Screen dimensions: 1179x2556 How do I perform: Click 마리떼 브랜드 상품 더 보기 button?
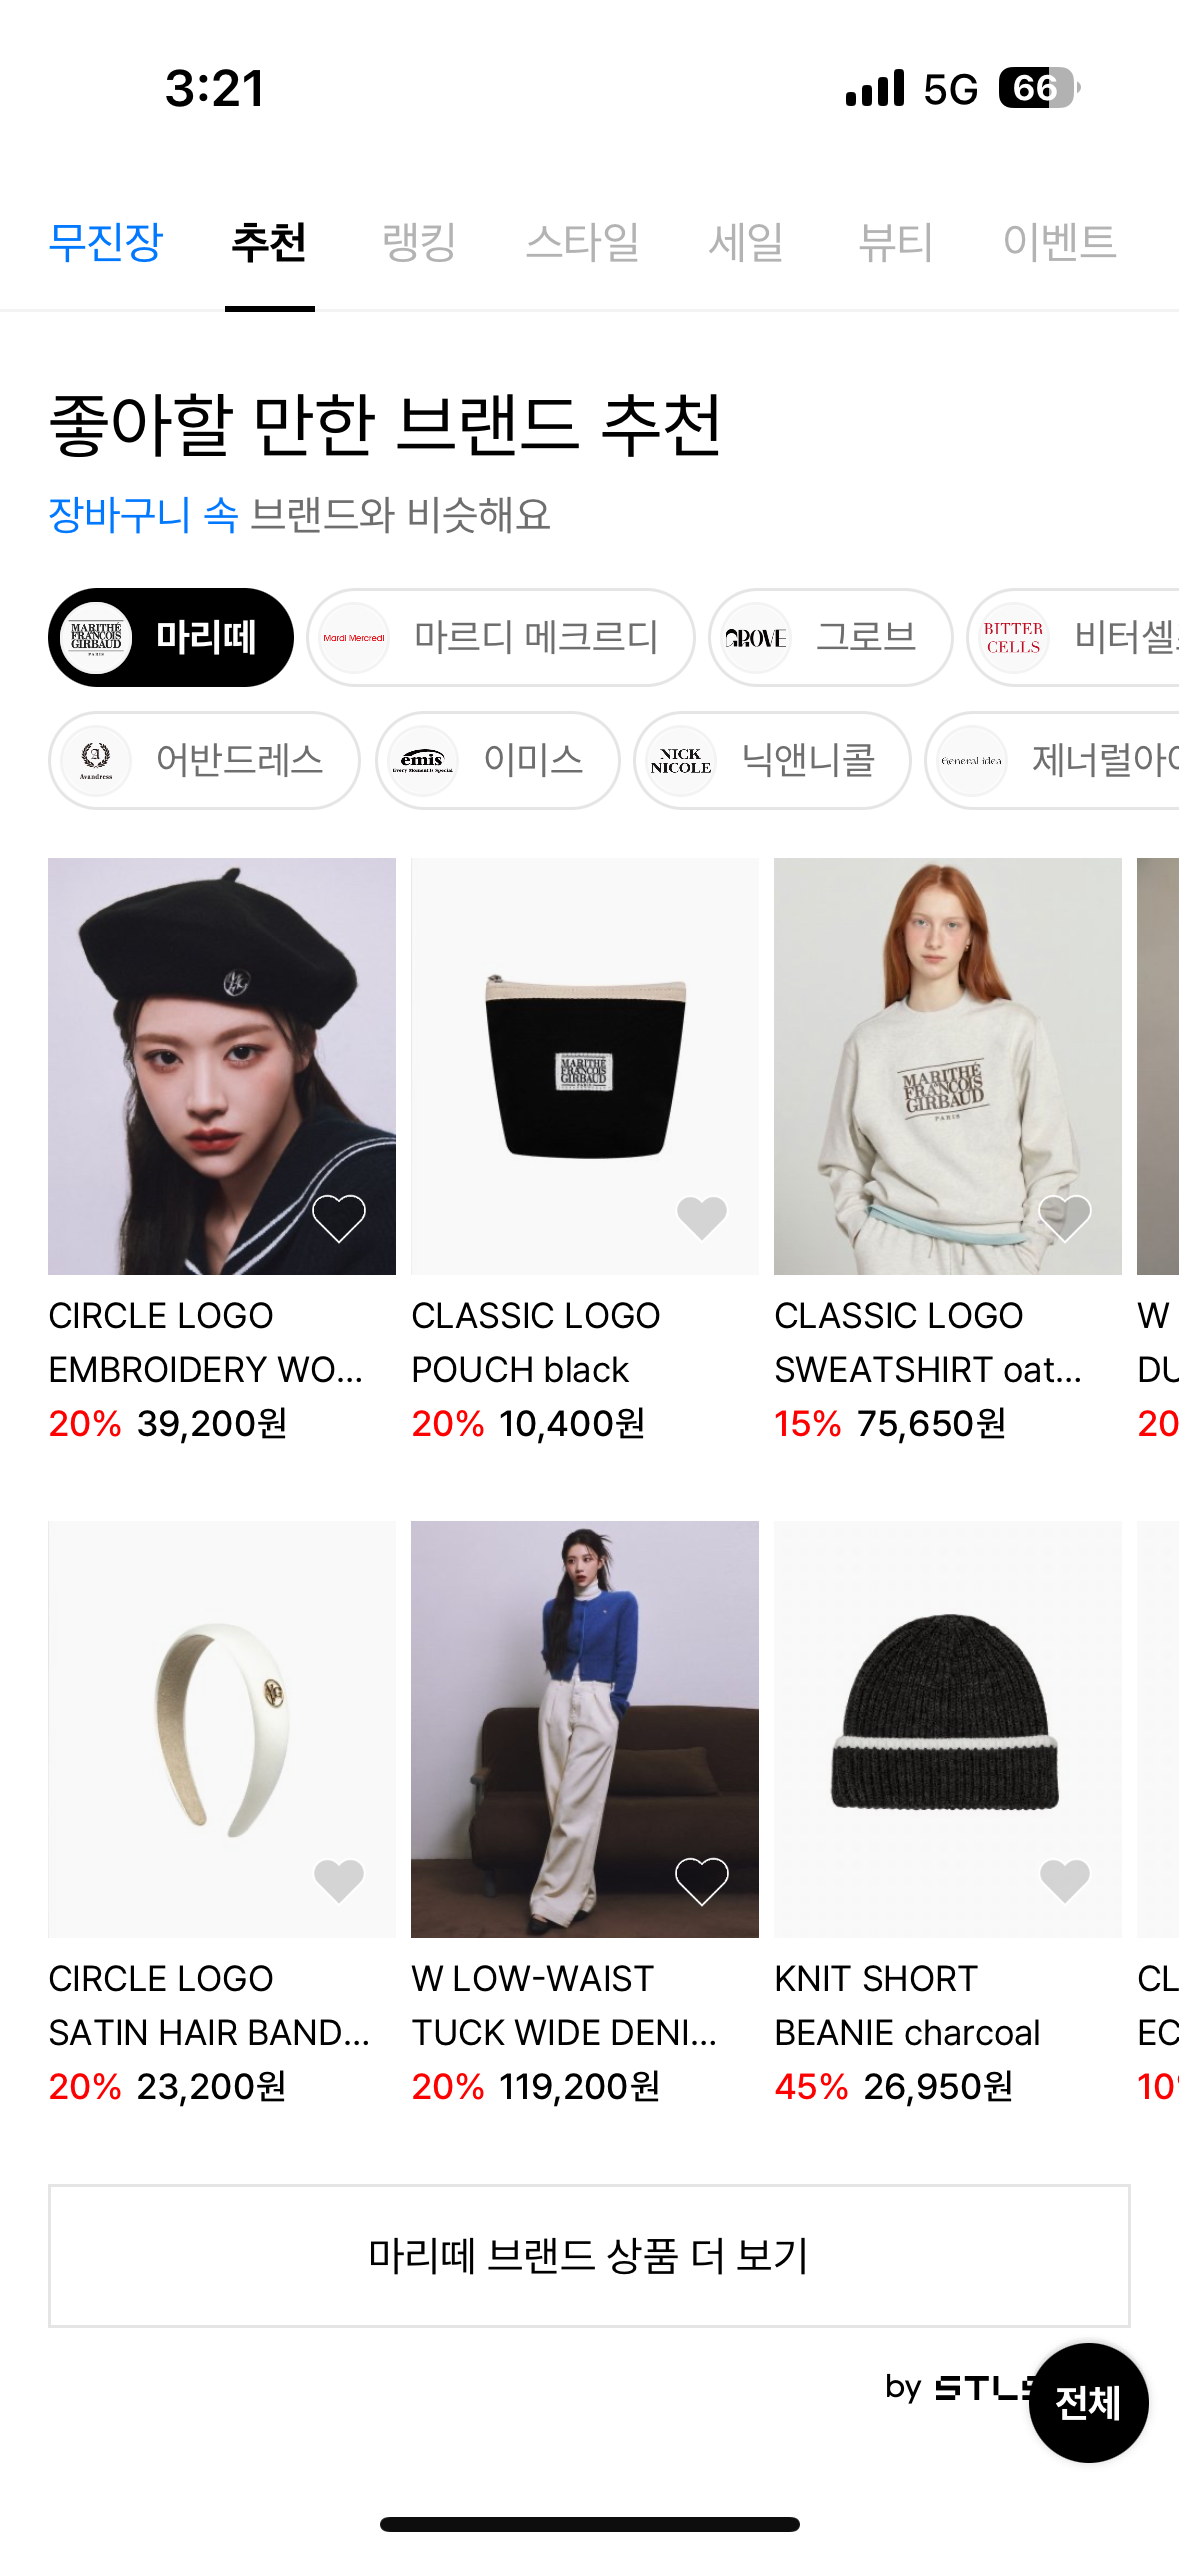pos(589,2256)
